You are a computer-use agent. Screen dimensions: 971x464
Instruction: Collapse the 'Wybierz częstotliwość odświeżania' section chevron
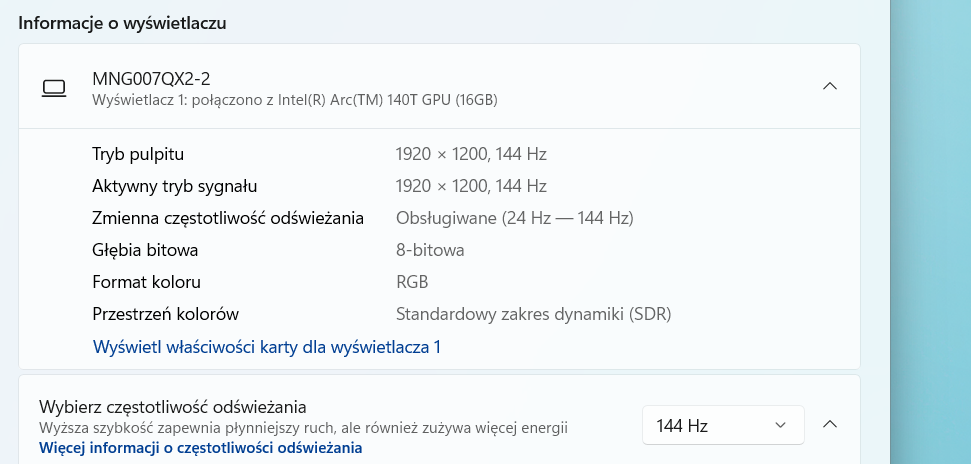(829, 425)
